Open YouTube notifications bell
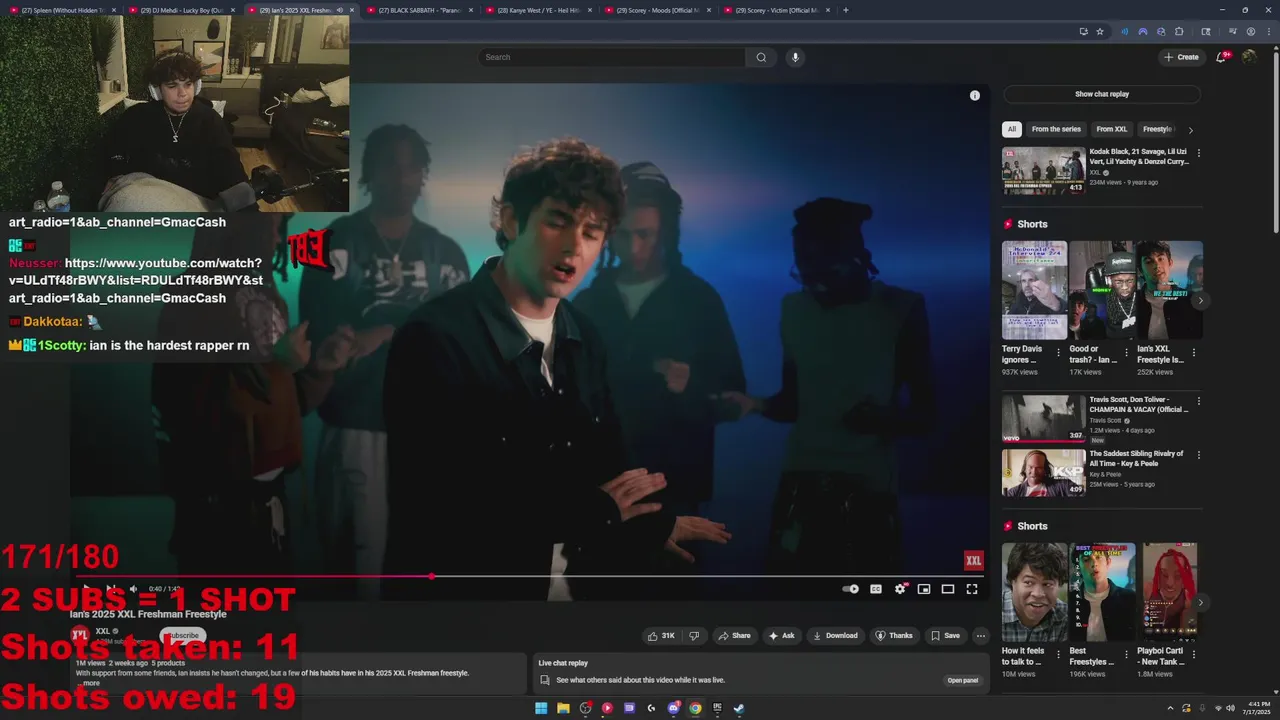 click(x=1221, y=57)
